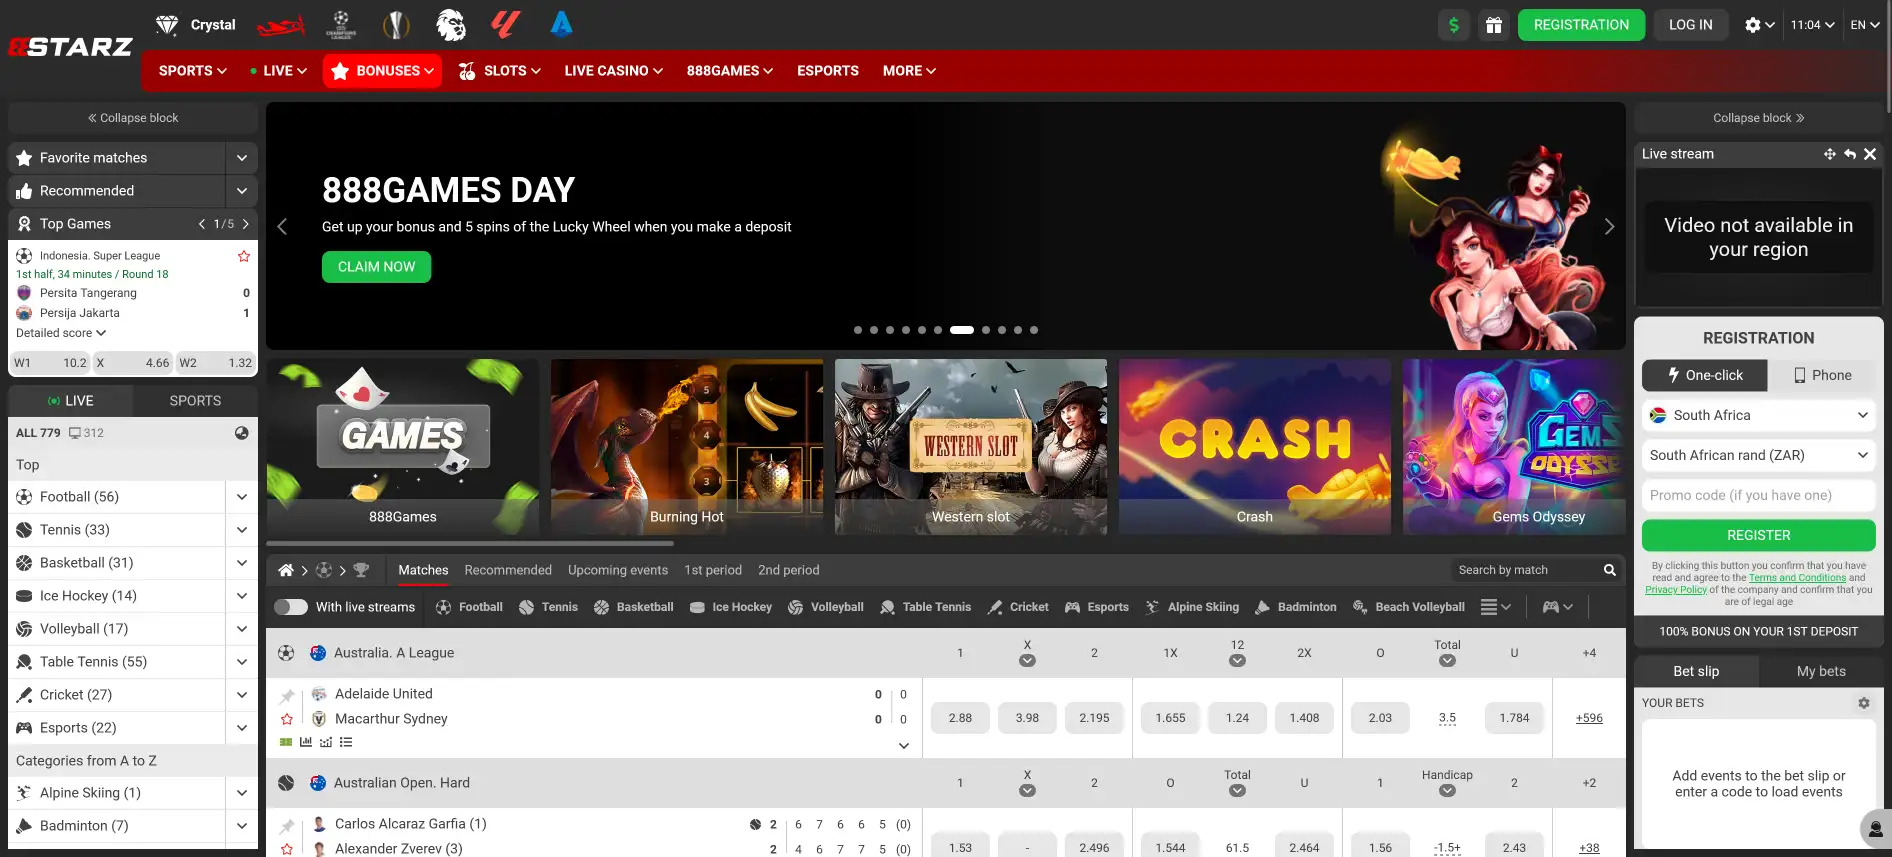This screenshot has height=857, width=1892.
Task: Click the dollar payments icon
Action: (1453, 25)
